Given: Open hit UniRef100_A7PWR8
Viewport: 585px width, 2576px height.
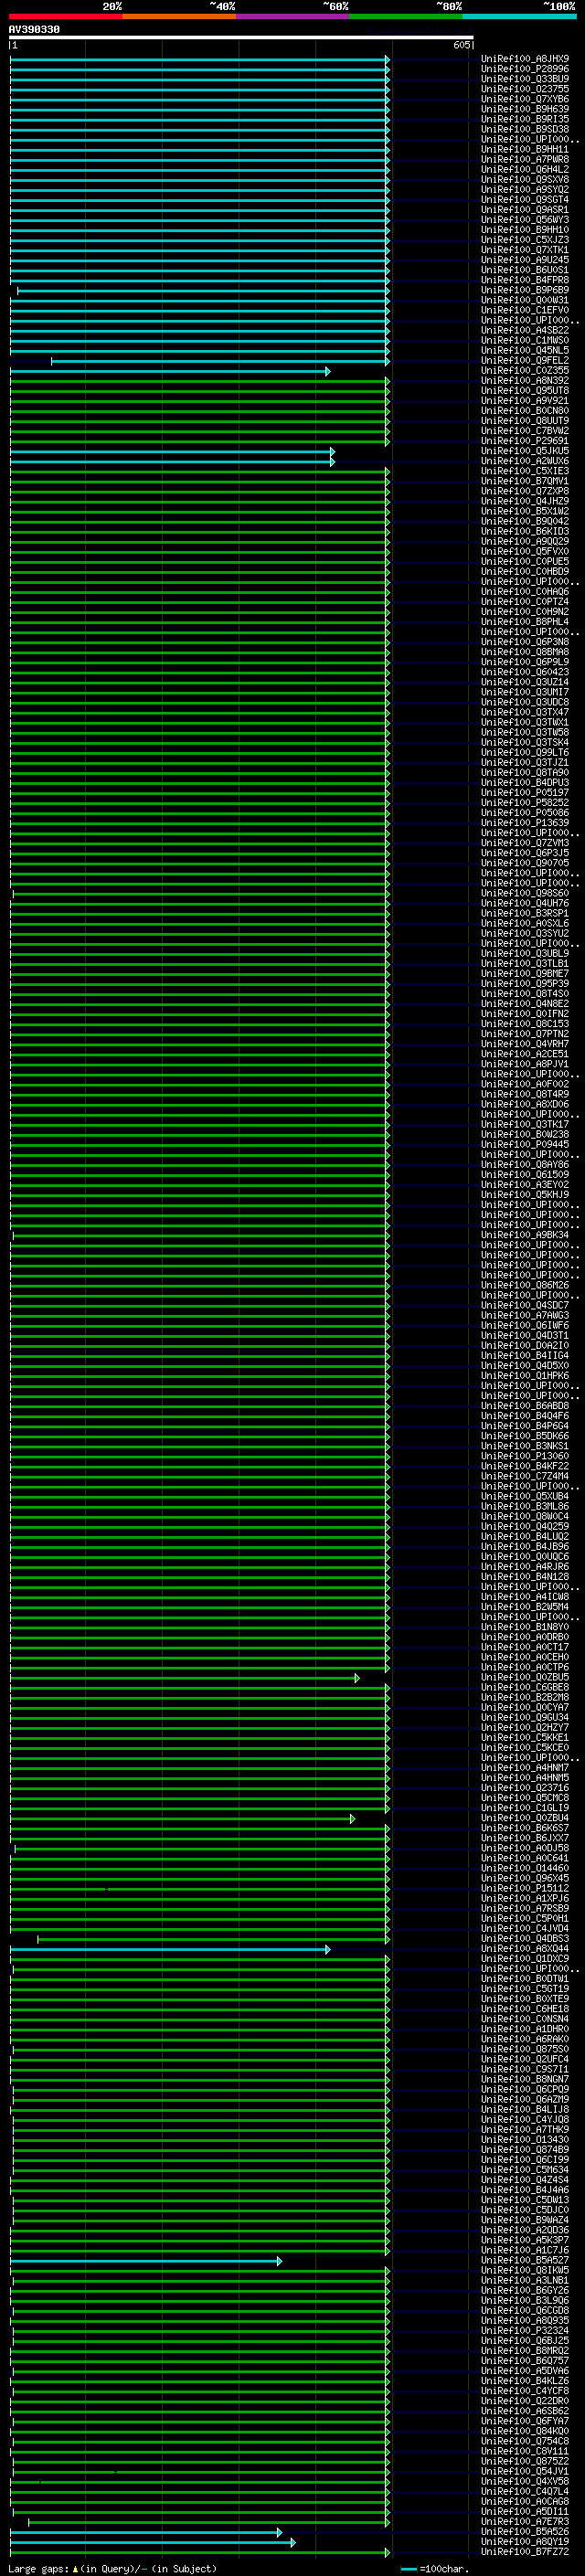Looking at the screenshot, I should click(525, 159).
